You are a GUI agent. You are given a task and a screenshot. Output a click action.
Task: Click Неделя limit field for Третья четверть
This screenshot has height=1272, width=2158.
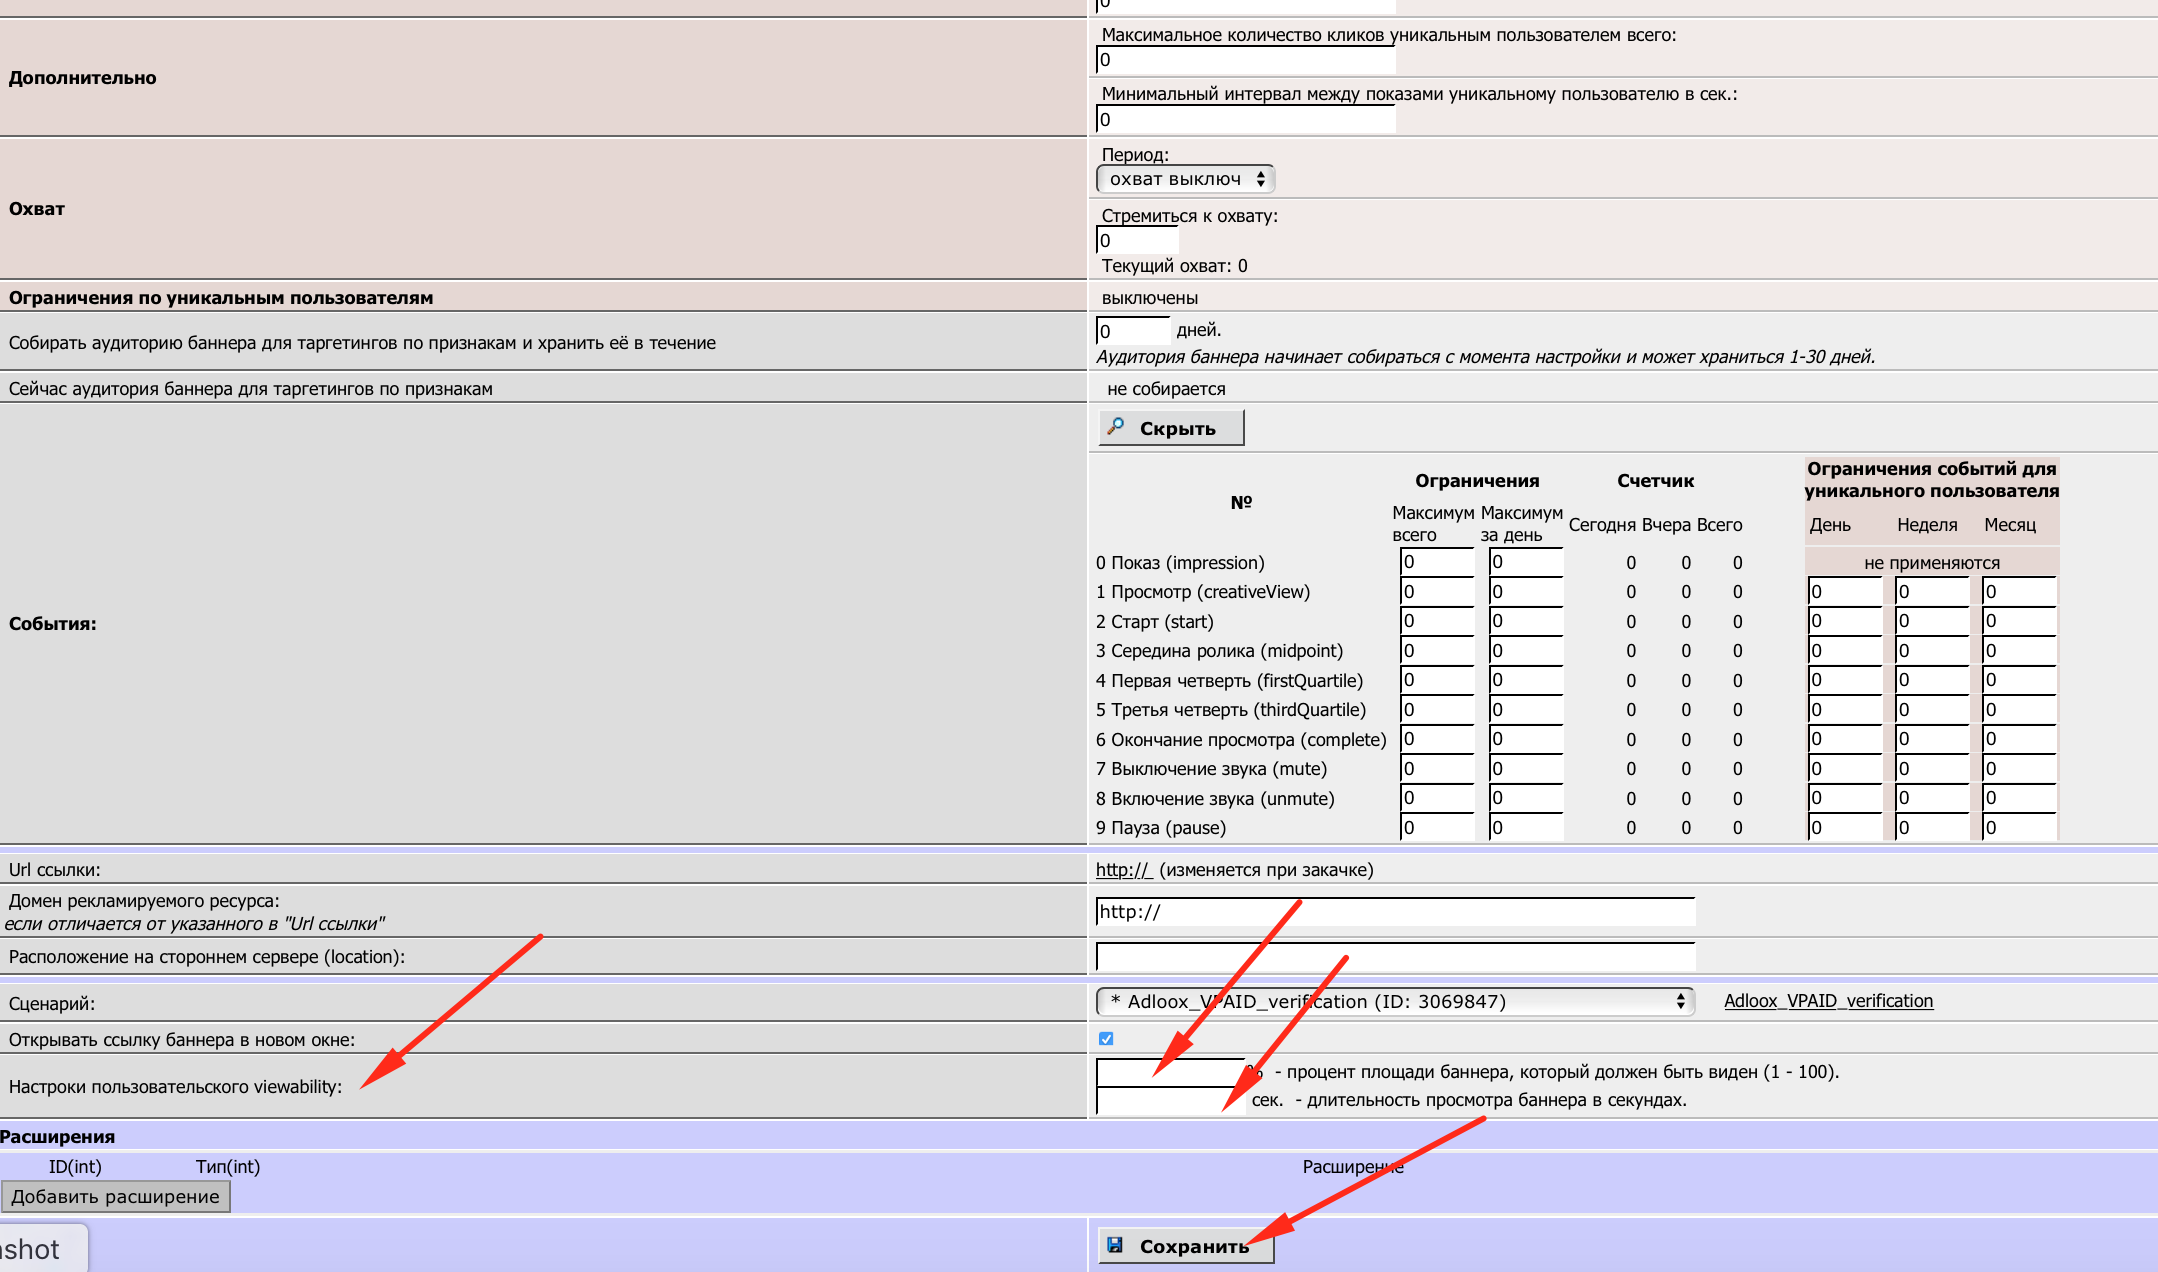point(1933,710)
